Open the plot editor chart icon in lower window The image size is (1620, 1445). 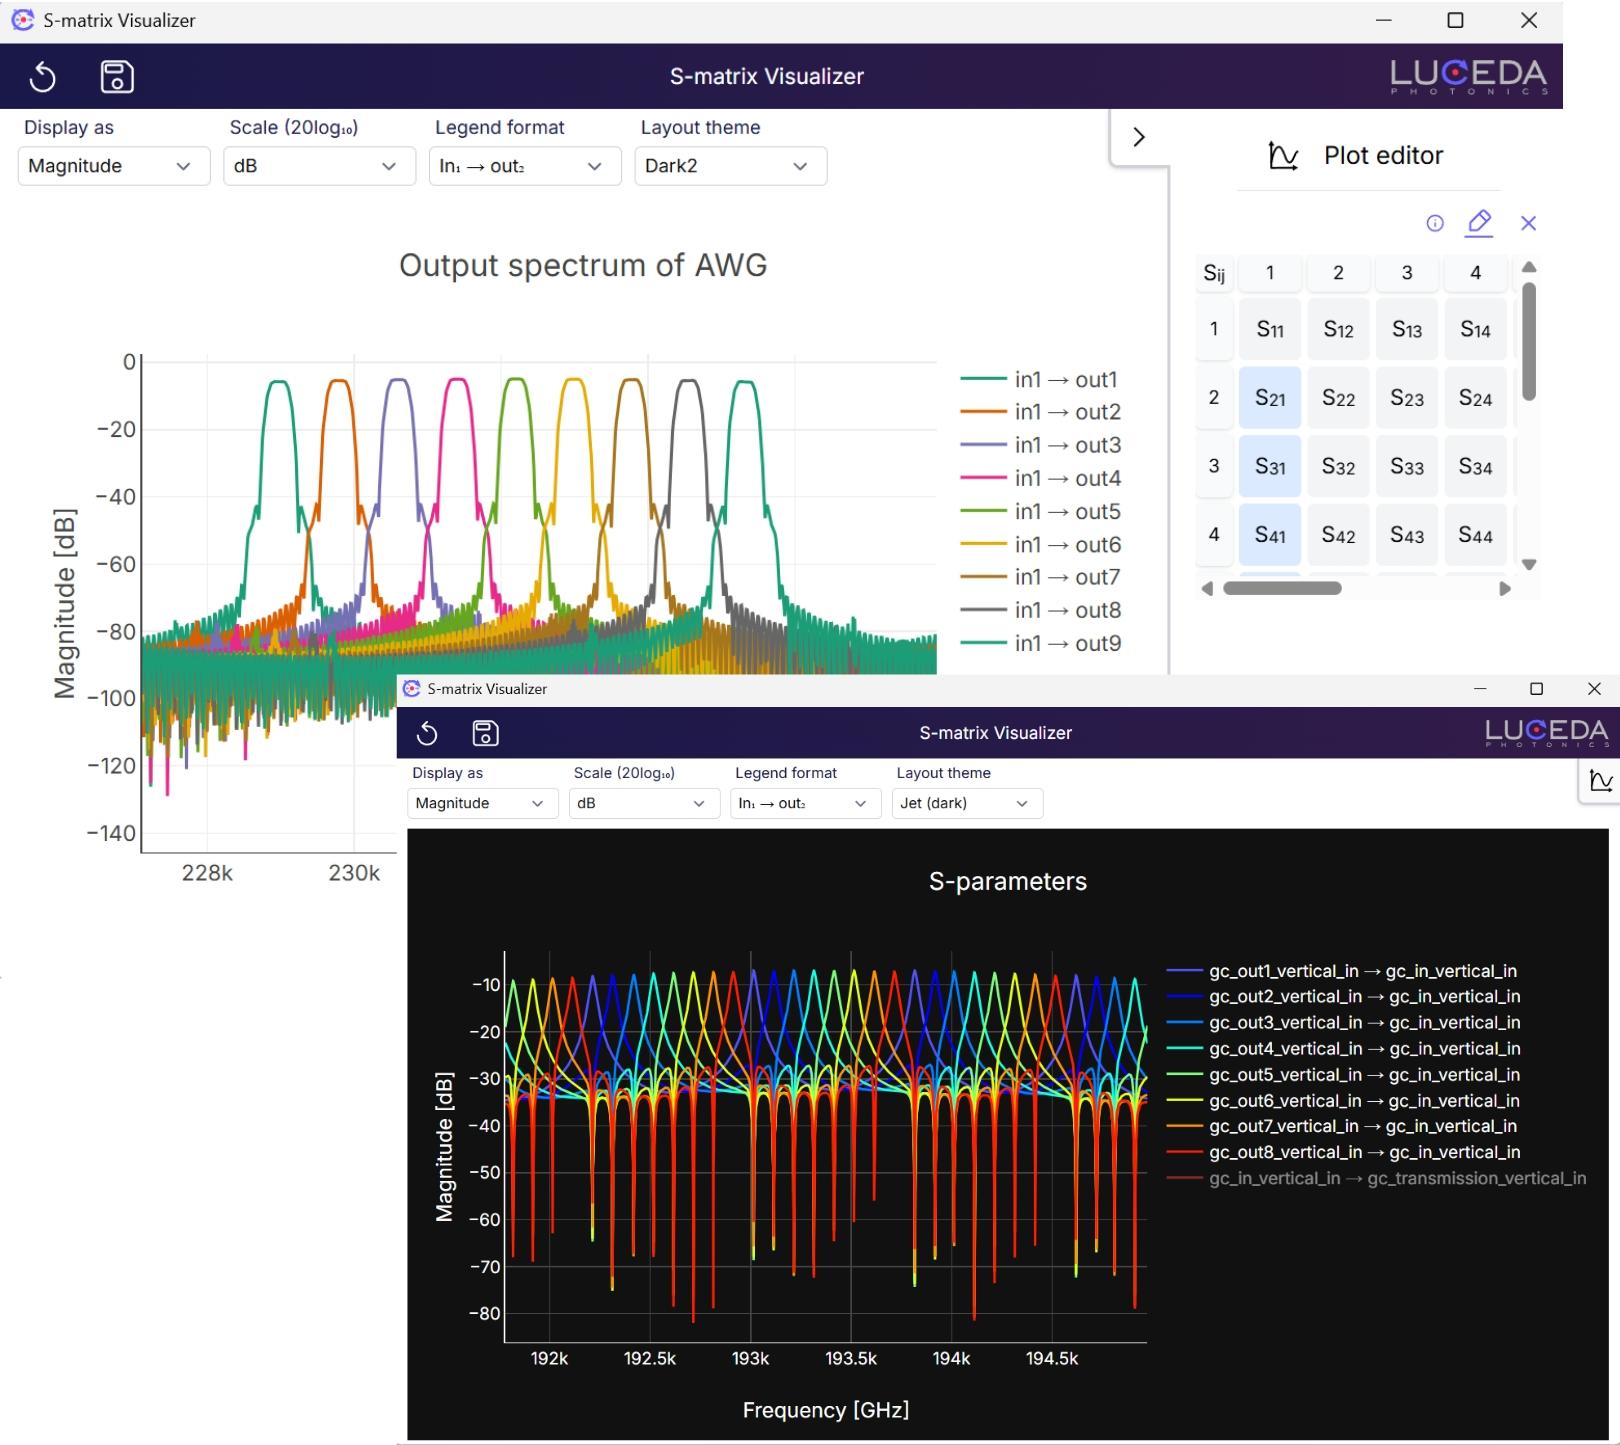(x=1600, y=781)
